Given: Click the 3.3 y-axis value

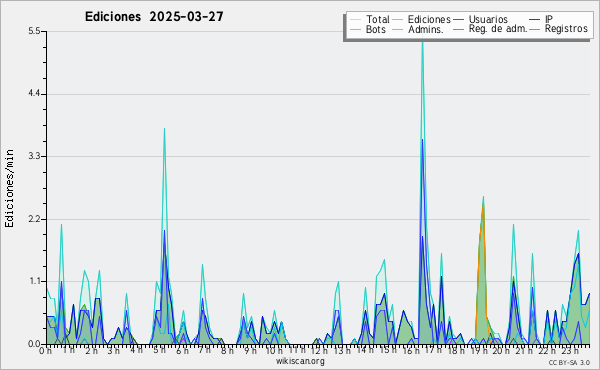Looking at the screenshot, I should tap(34, 156).
